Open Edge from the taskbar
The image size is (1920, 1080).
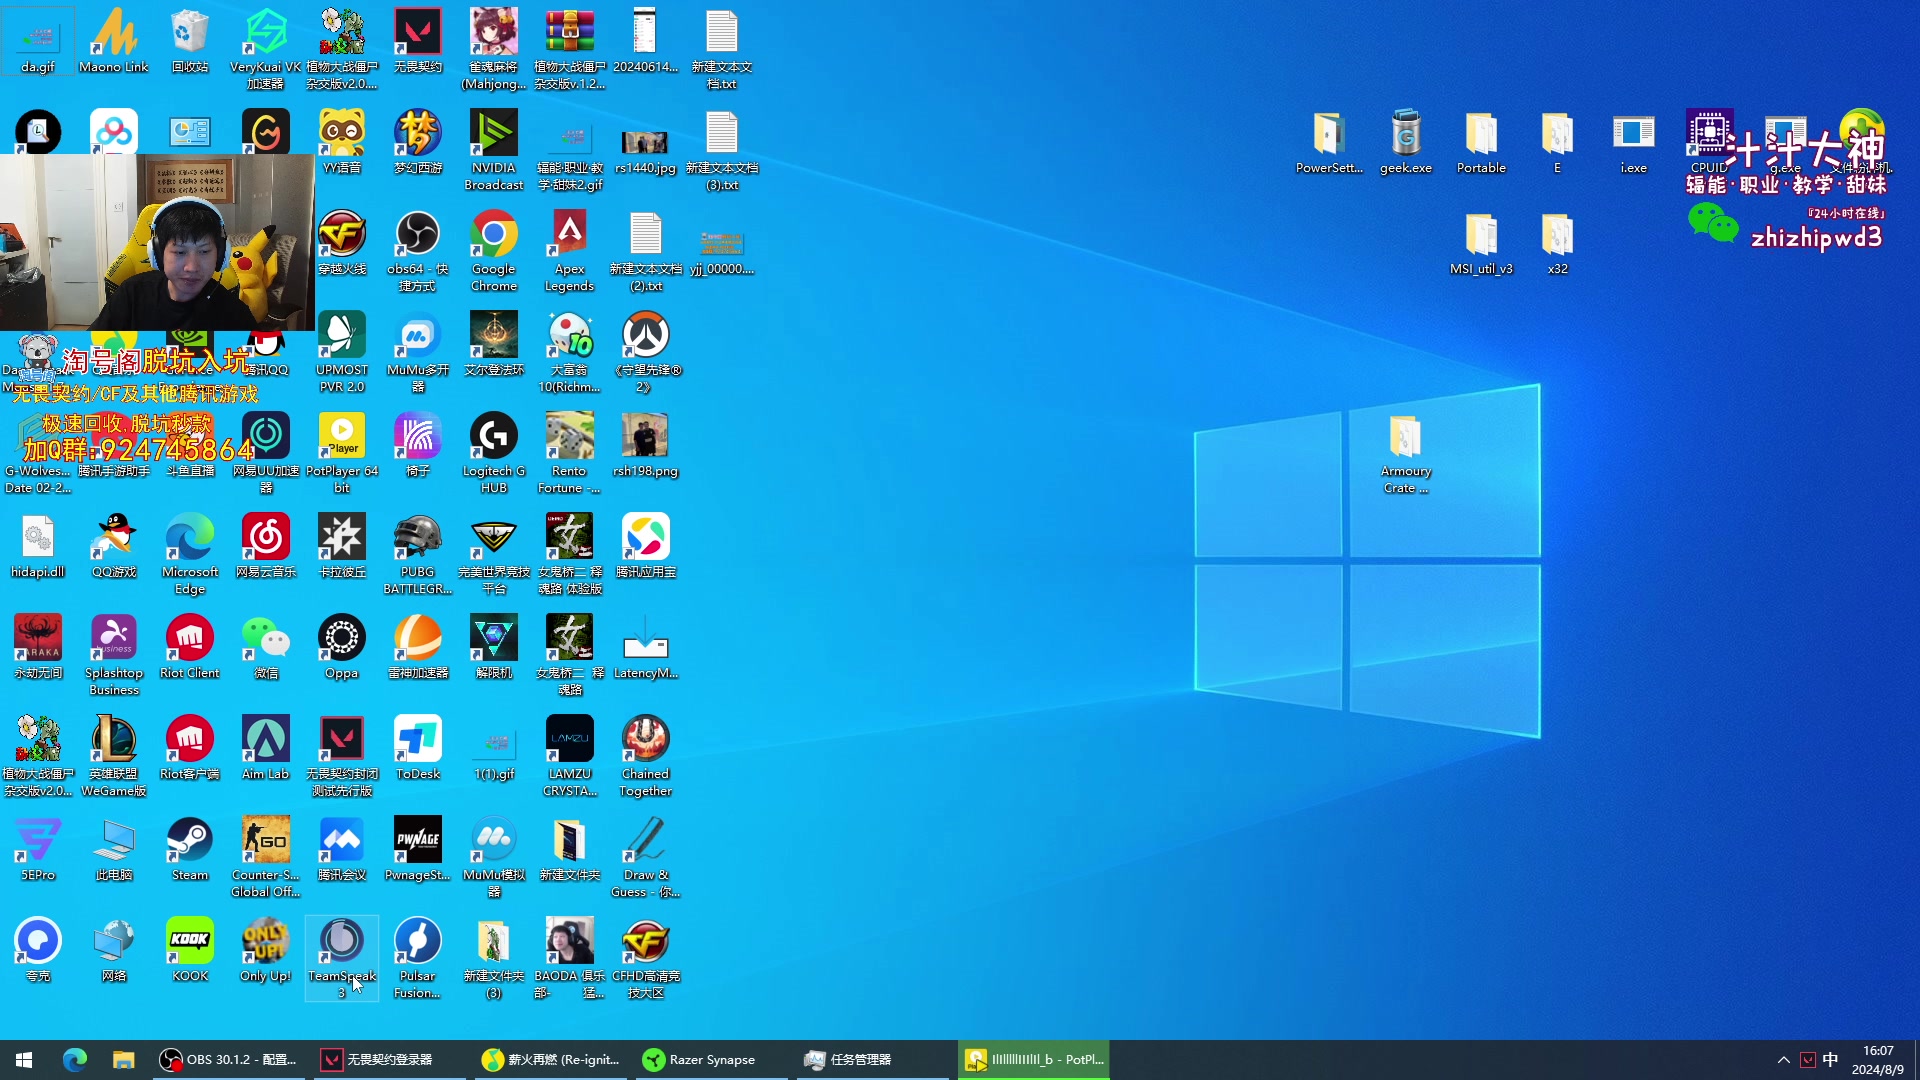point(75,1059)
